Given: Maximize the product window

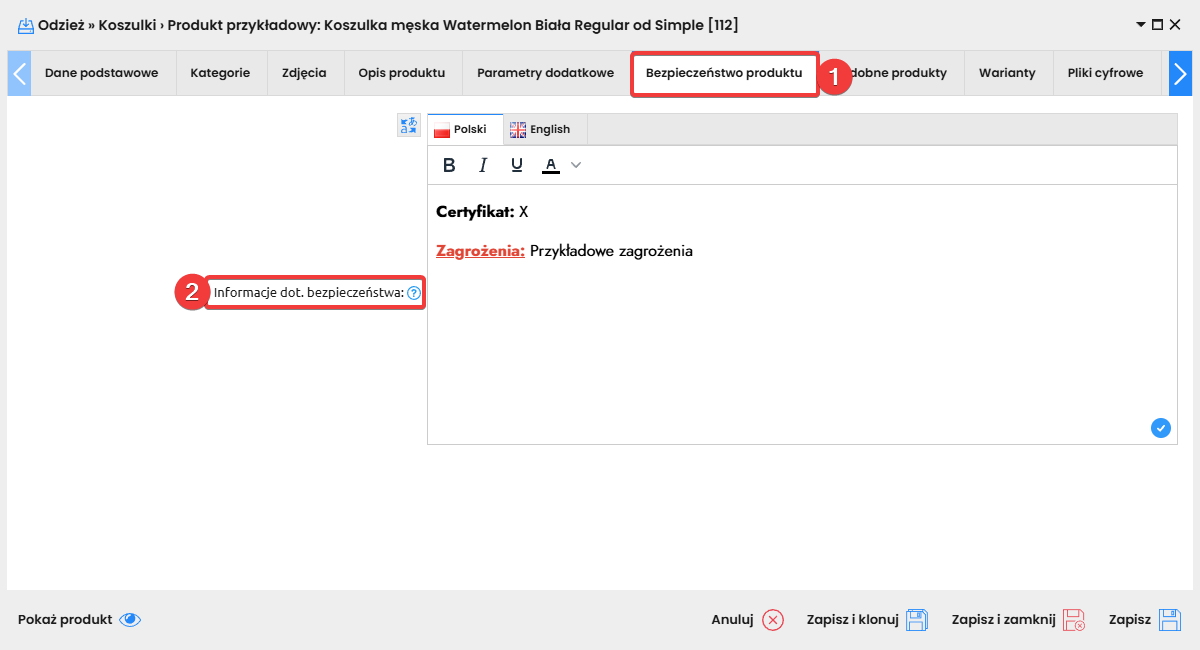Looking at the screenshot, I should (x=1158, y=25).
